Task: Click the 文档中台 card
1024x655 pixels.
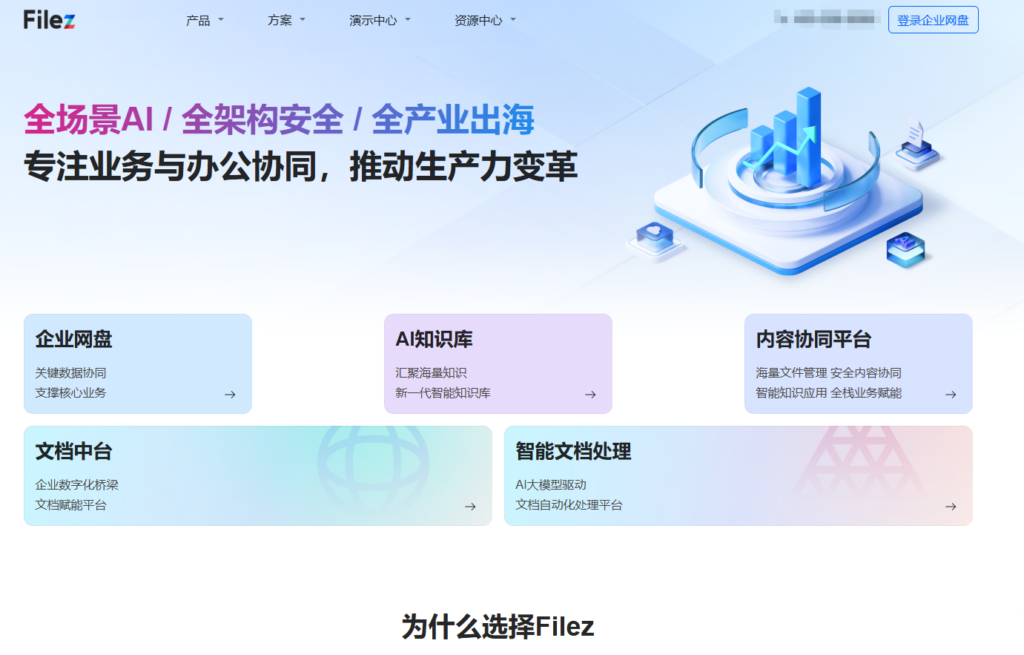Action: (258, 475)
